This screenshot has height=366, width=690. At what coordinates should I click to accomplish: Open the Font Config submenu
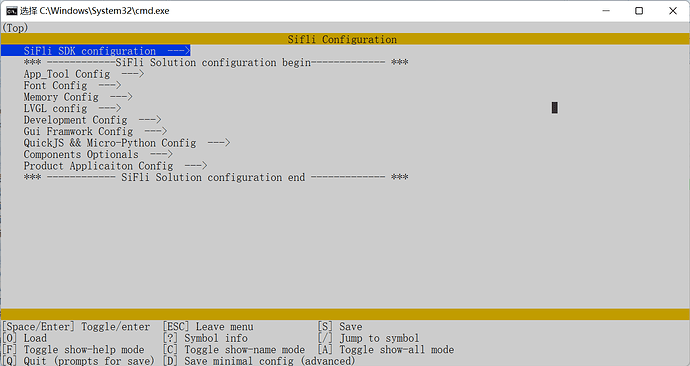click(72, 85)
